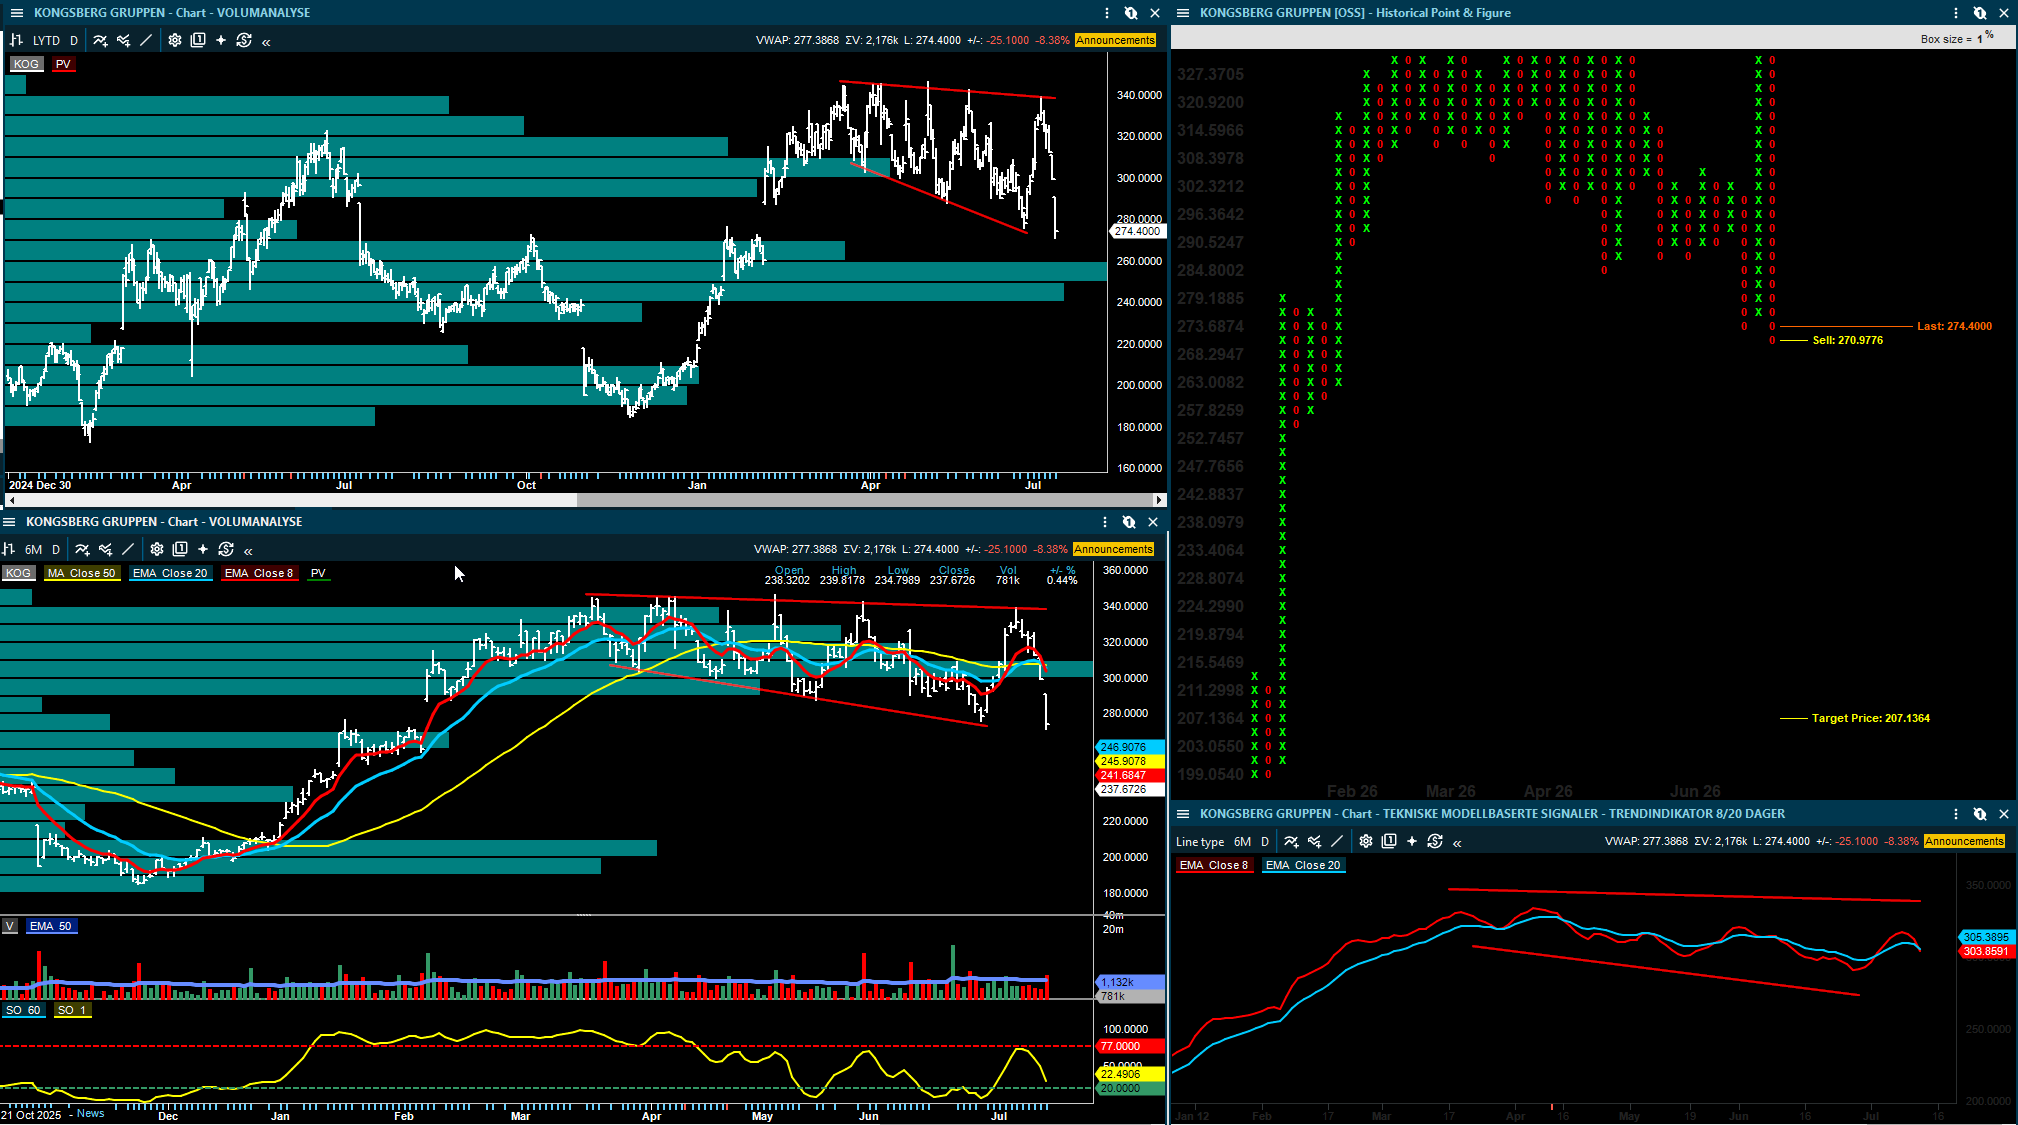The height and width of the screenshot is (1125, 2018).
Task: Toggle EMA Close 8 legend in middle chart
Action: pyautogui.click(x=259, y=573)
